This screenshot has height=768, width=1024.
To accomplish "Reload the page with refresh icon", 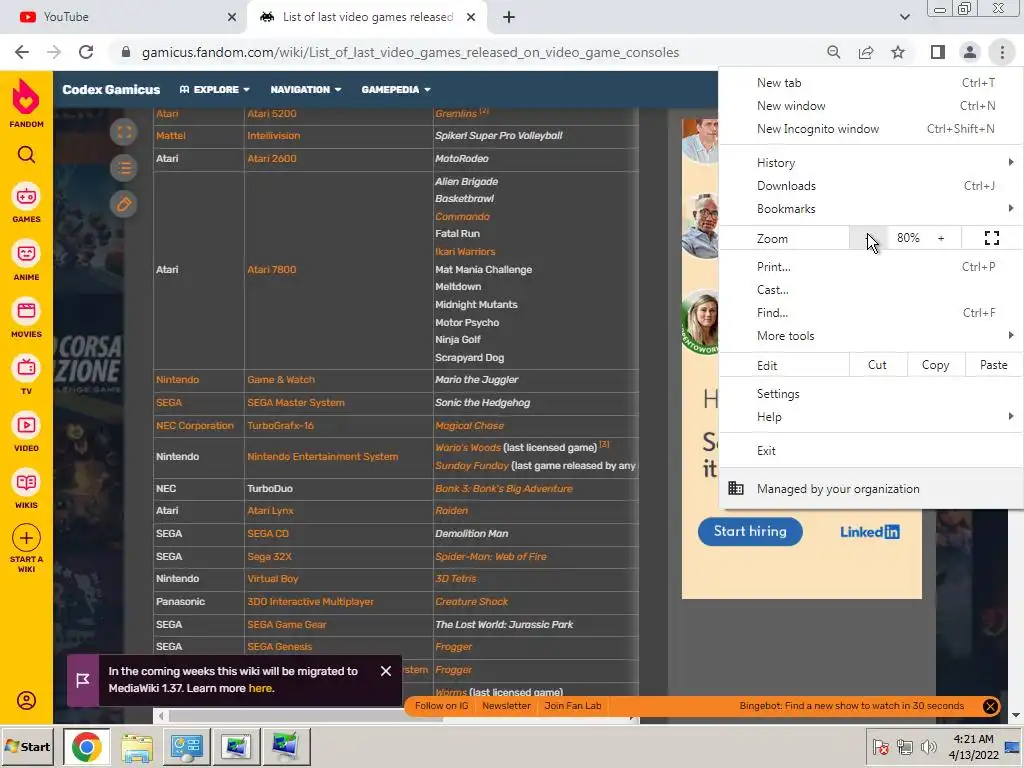I will (x=86, y=52).
